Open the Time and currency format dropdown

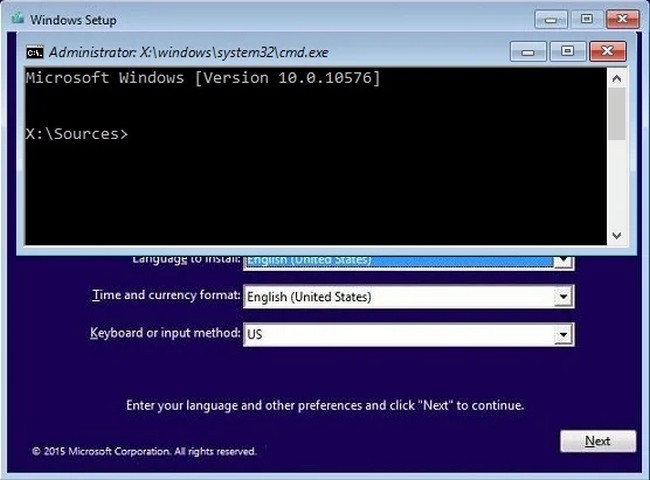pos(563,297)
